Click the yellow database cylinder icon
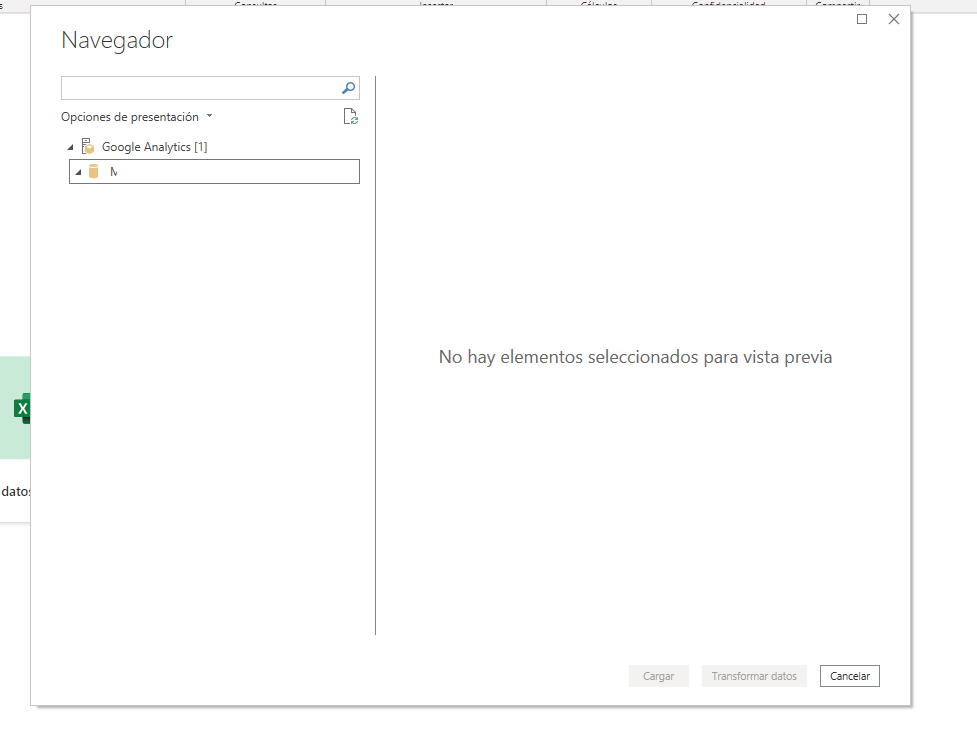 click(x=93, y=171)
